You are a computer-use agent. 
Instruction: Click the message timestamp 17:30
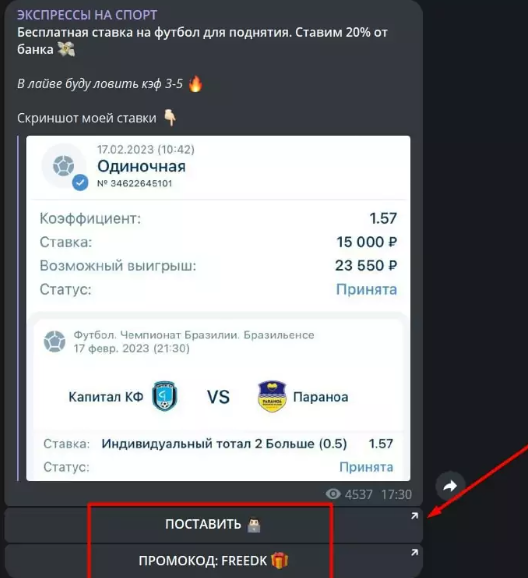tap(396, 494)
